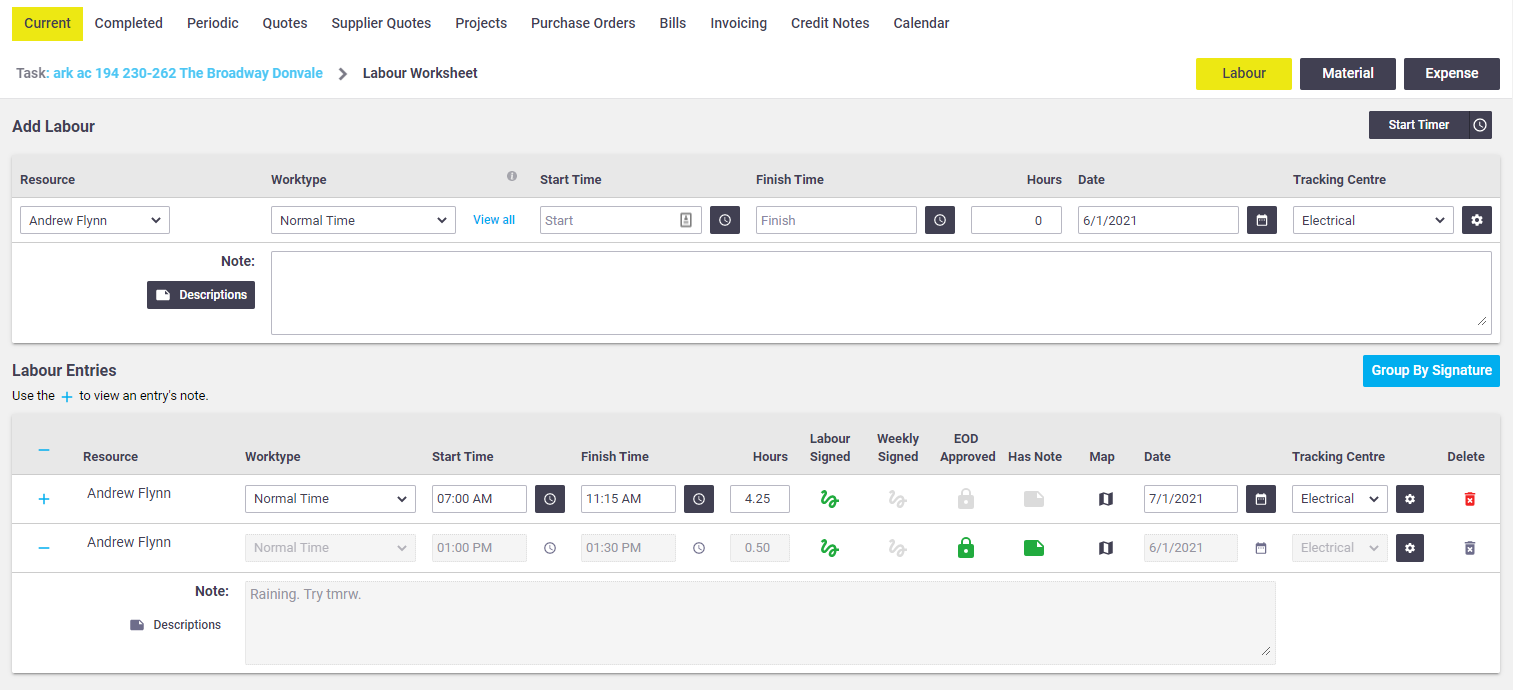The height and width of the screenshot is (690, 1513).
Task: Delete the 7/1/2021 labour entry
Action: (1469, 499)
